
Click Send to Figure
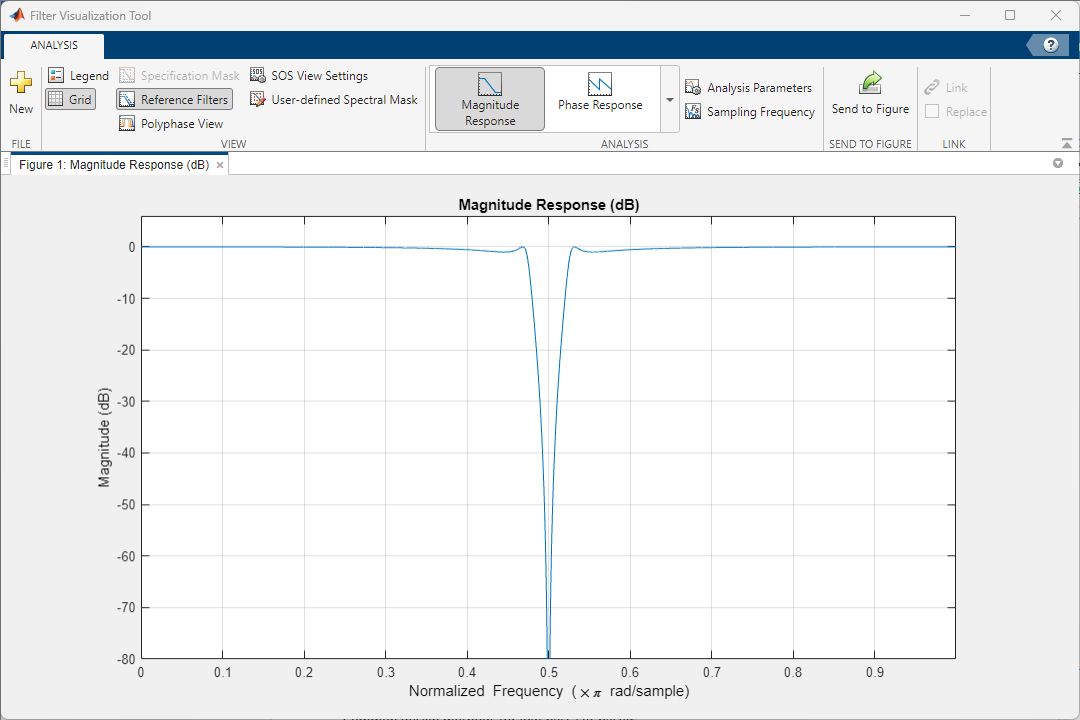click(x=870, y=94)
